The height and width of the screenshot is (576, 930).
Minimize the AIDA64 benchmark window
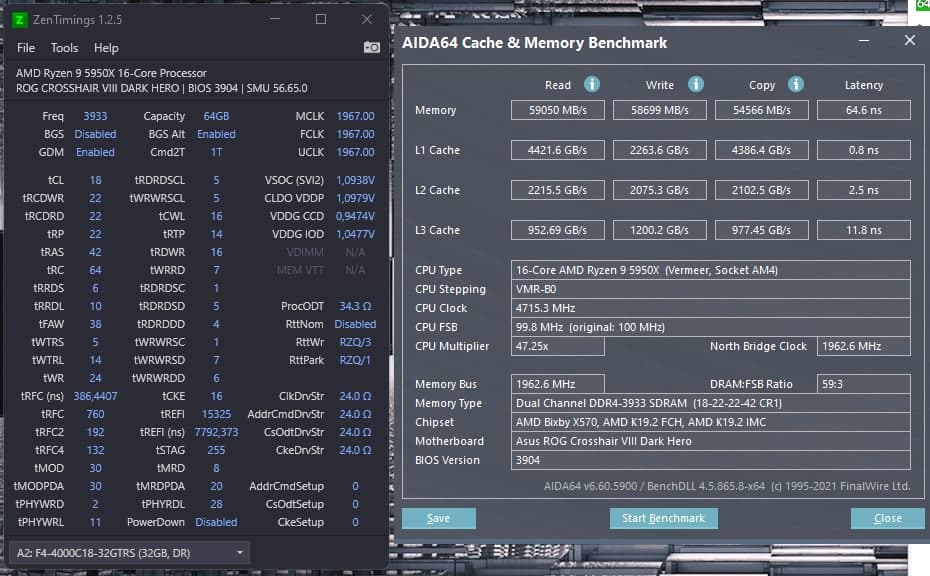point(864,41)
